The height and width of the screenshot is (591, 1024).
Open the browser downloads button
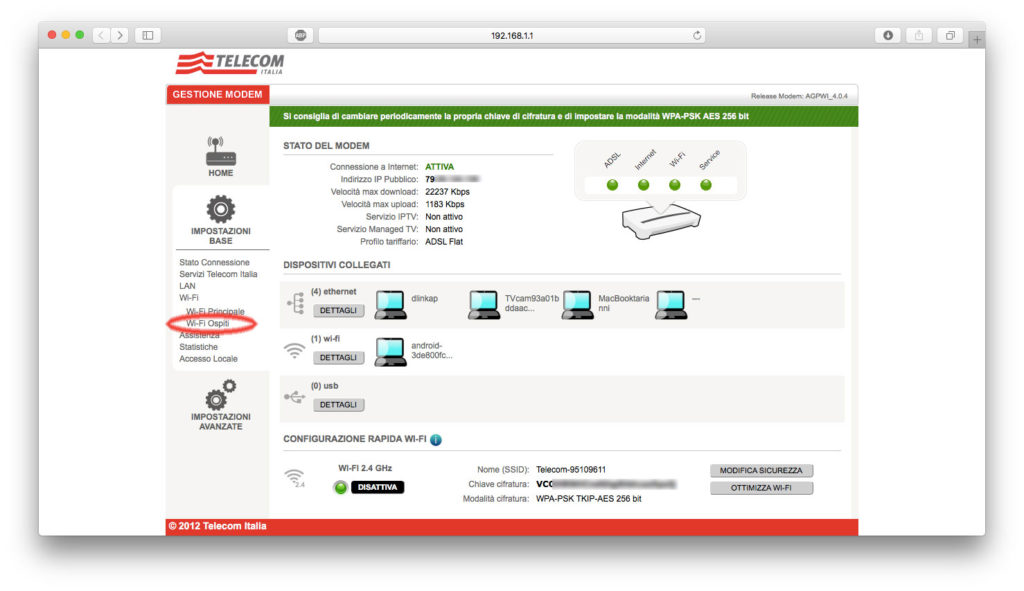(888, 35)
